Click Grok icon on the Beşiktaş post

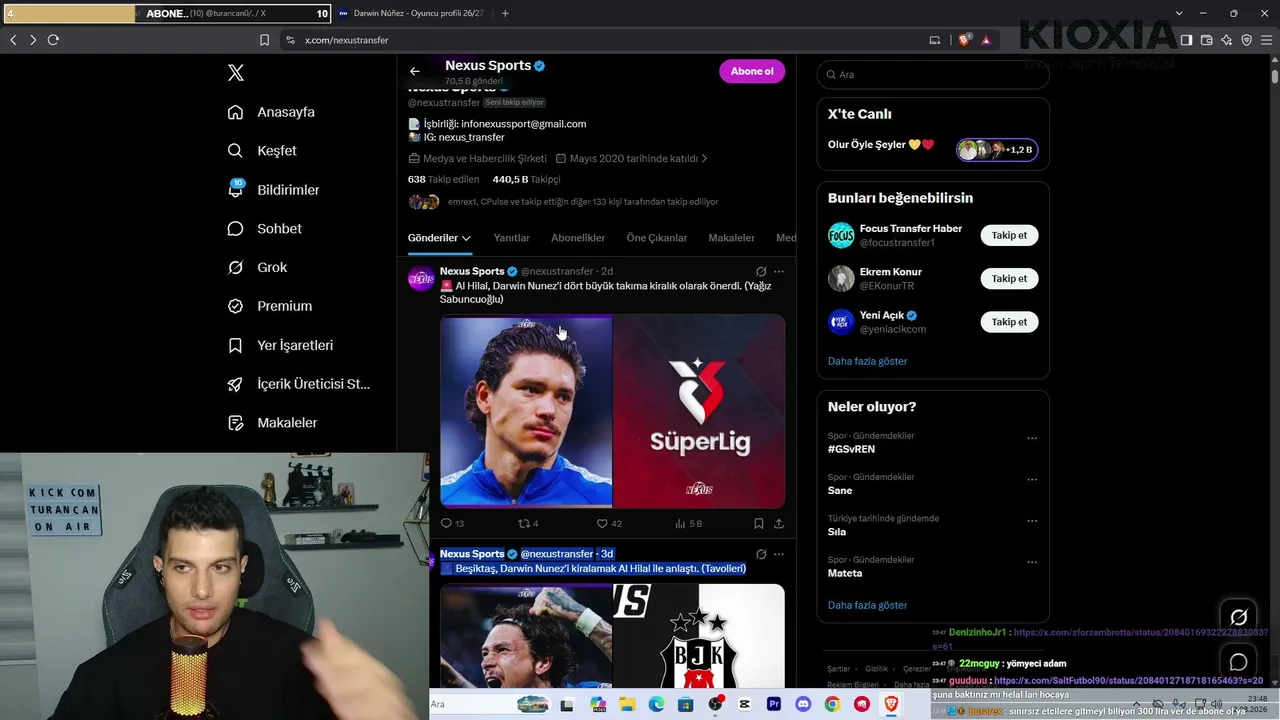pyautogui.click(x=761, y=554)
